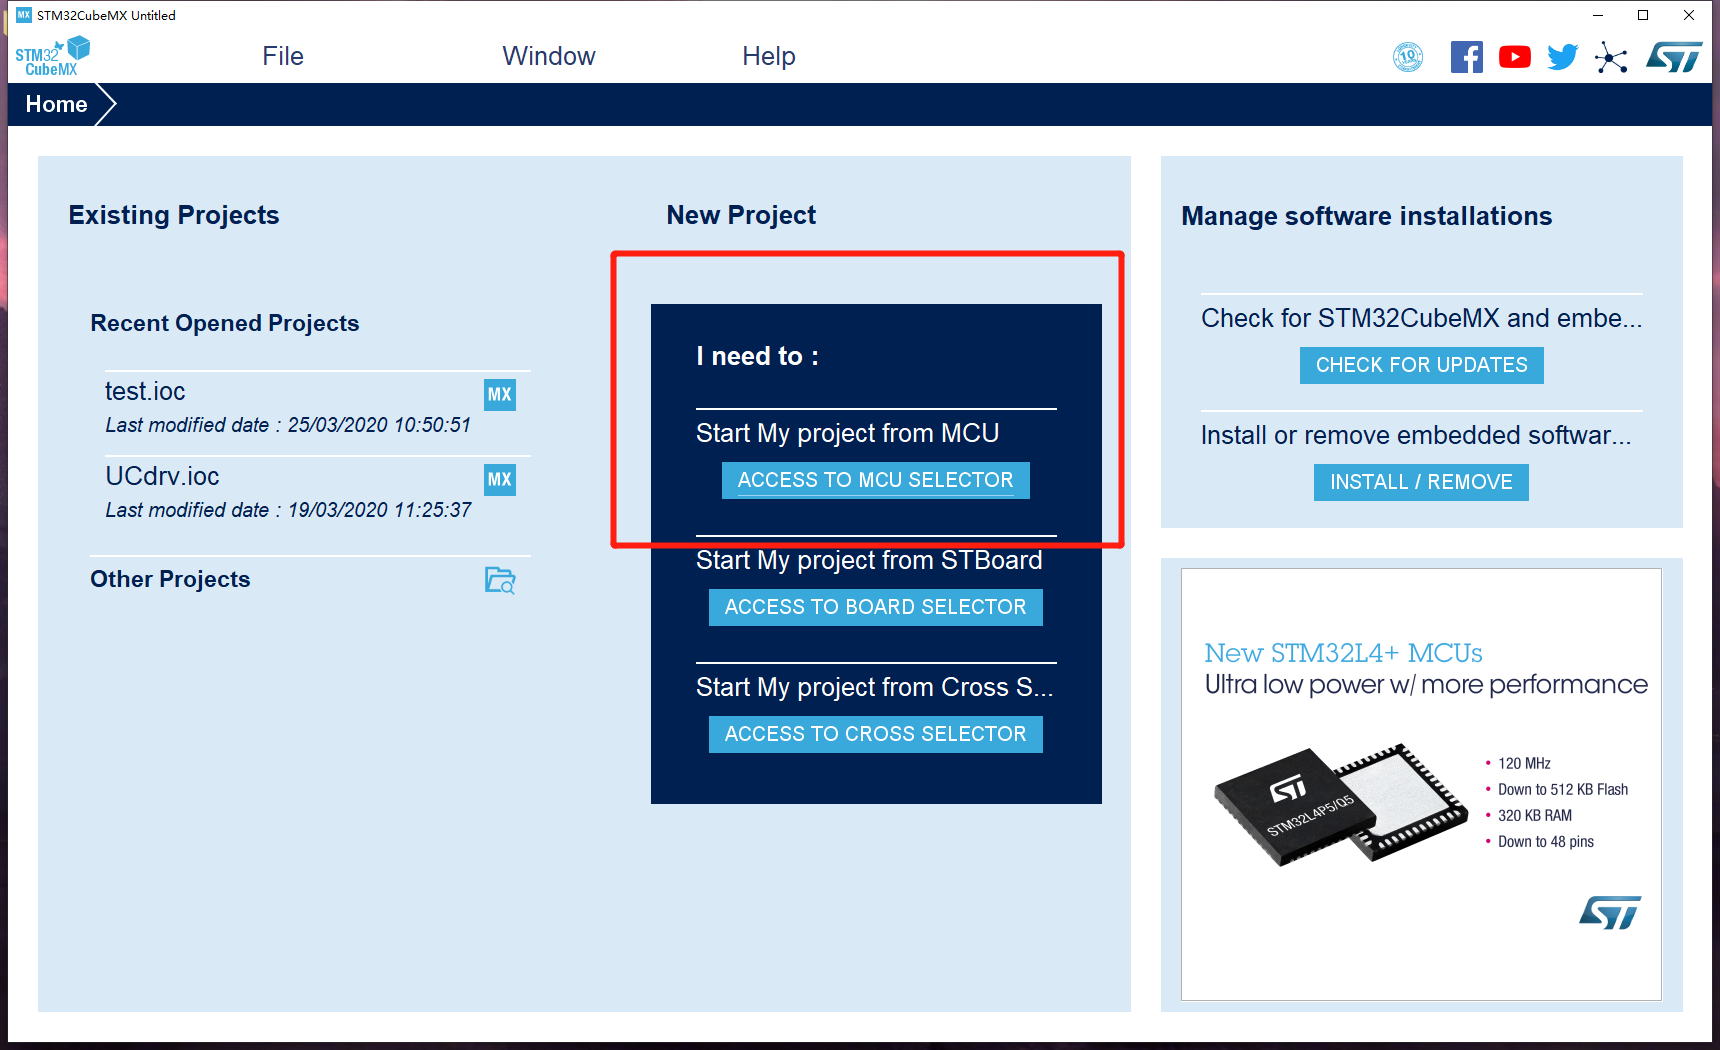Click the MX icon beside test.ioc
This screenshot has height=1050, width=1720.
click(x=500, y=394)
